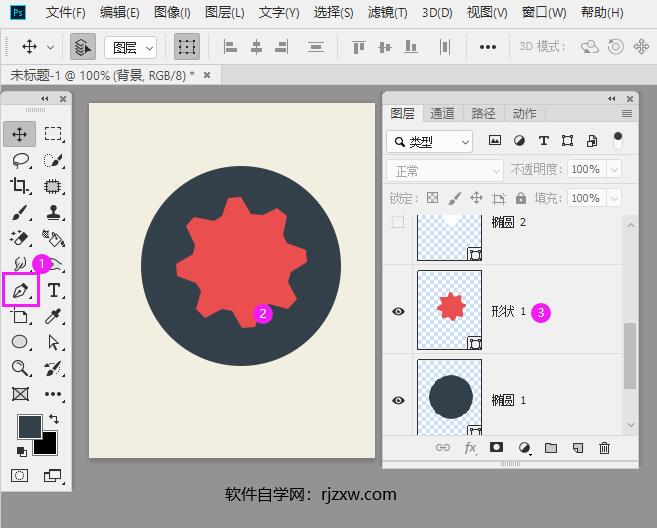
Task: Activate the Crop tool
Action: (20, 186)
